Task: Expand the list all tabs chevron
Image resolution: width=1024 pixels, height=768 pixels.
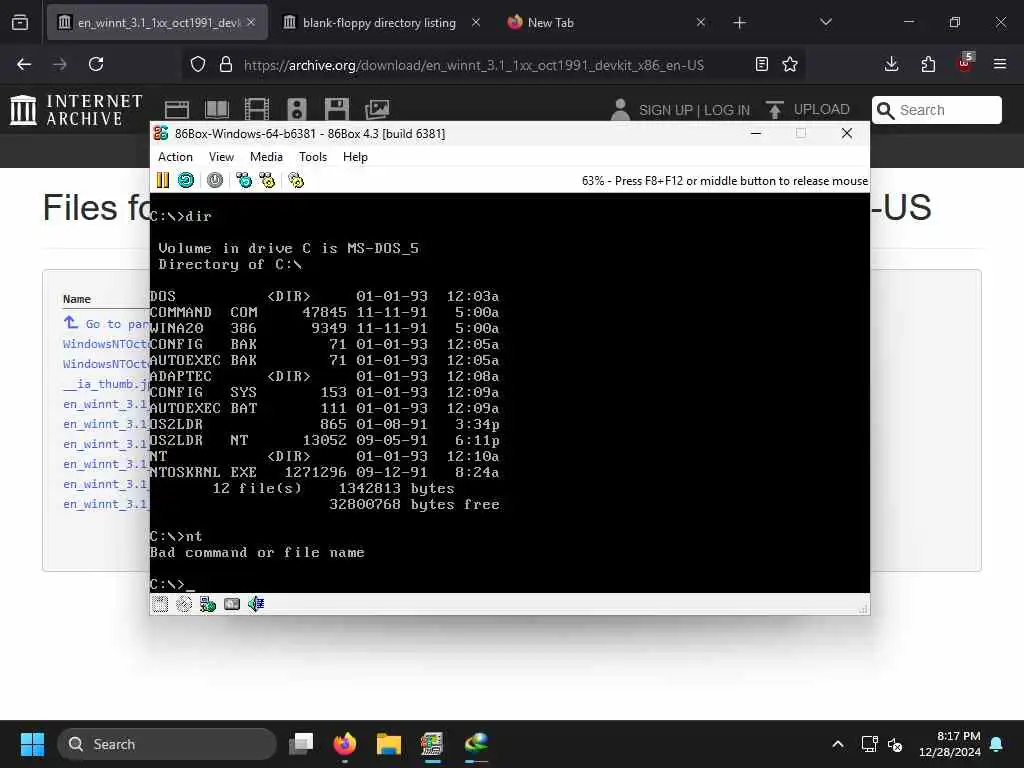Action: click(x=825, y=23)
